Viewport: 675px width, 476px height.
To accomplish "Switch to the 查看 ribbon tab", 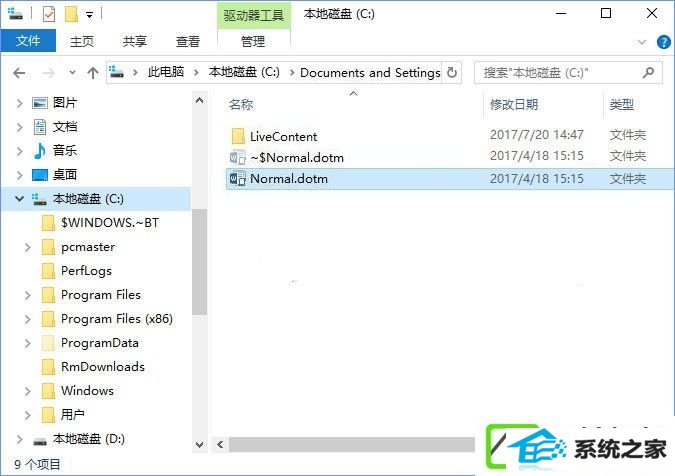I will pos(188,41).
